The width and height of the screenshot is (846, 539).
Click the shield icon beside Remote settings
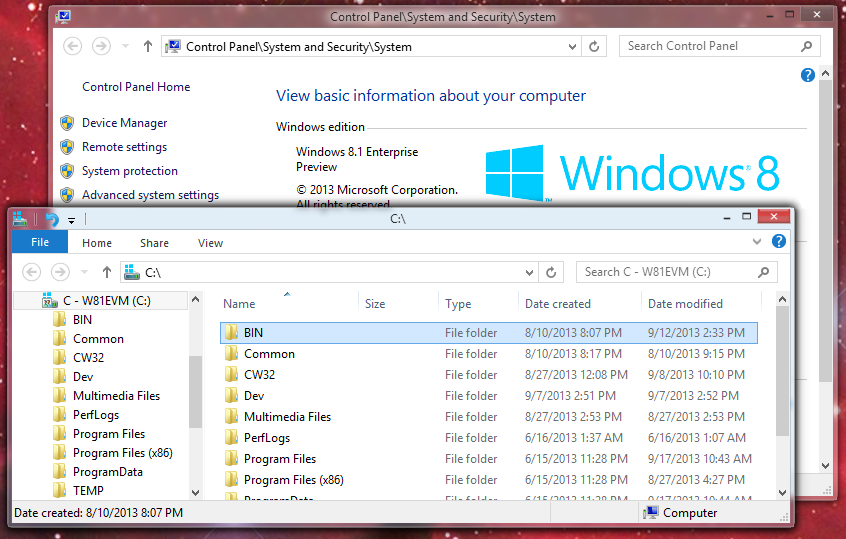(67, 147)
